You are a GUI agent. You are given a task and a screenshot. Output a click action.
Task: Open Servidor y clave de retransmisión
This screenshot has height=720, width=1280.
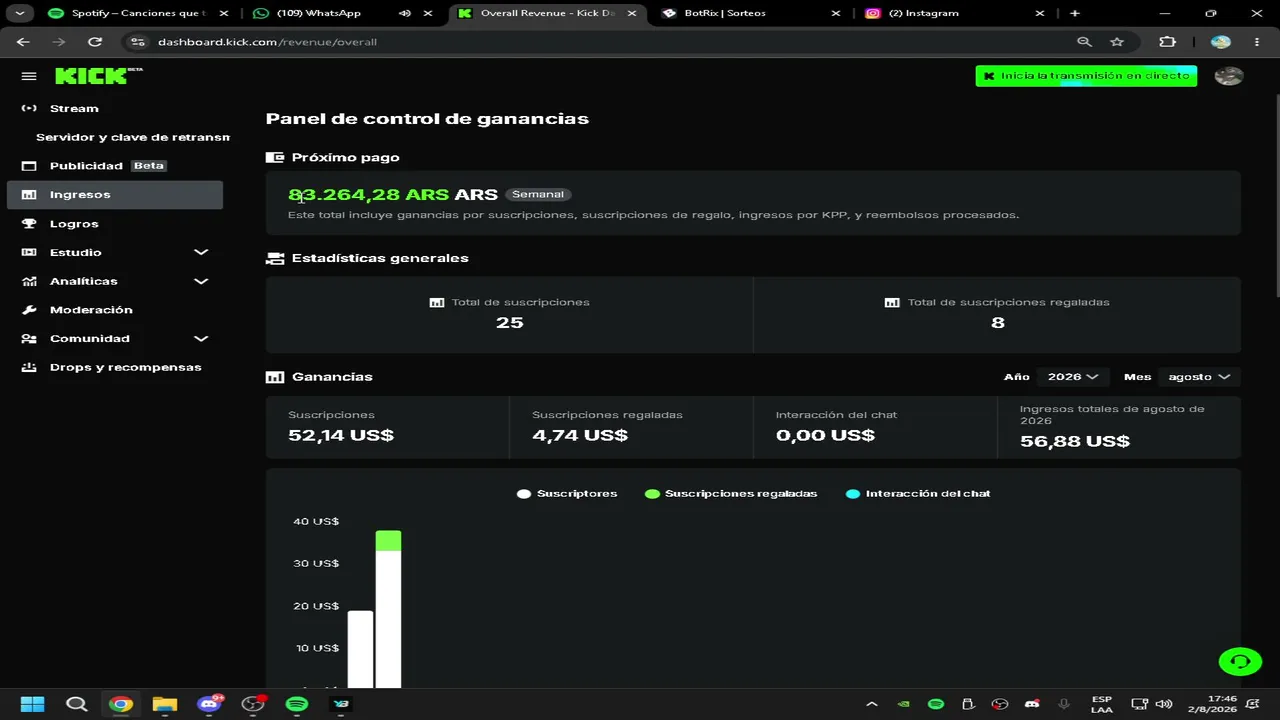tap(132, 137)
